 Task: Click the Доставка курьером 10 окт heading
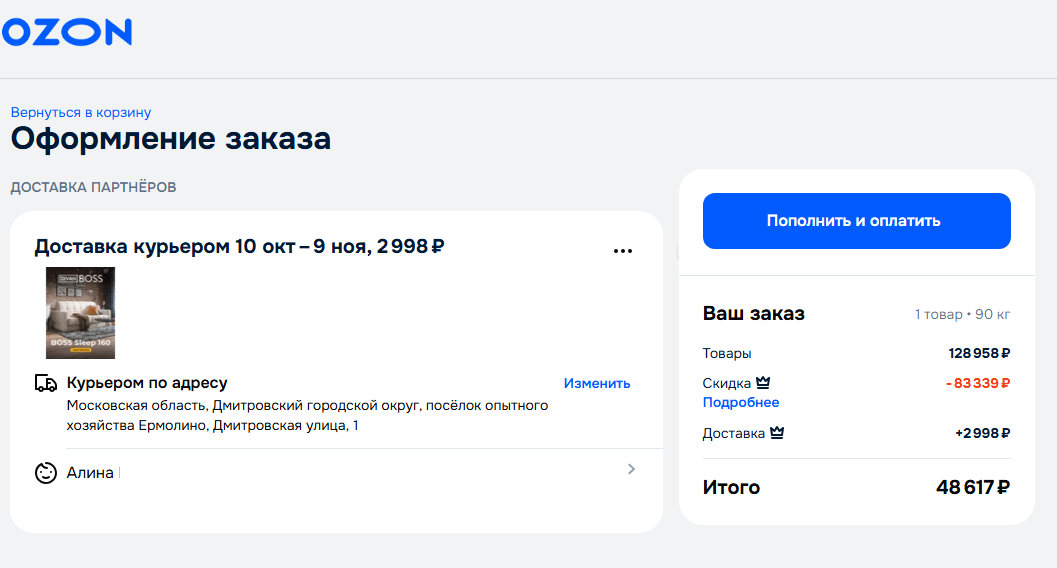tap(239, 247)
